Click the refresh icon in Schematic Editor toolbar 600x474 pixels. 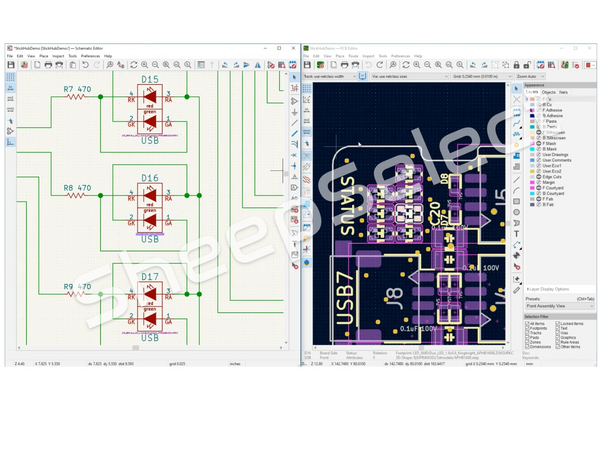click(132, 65)
